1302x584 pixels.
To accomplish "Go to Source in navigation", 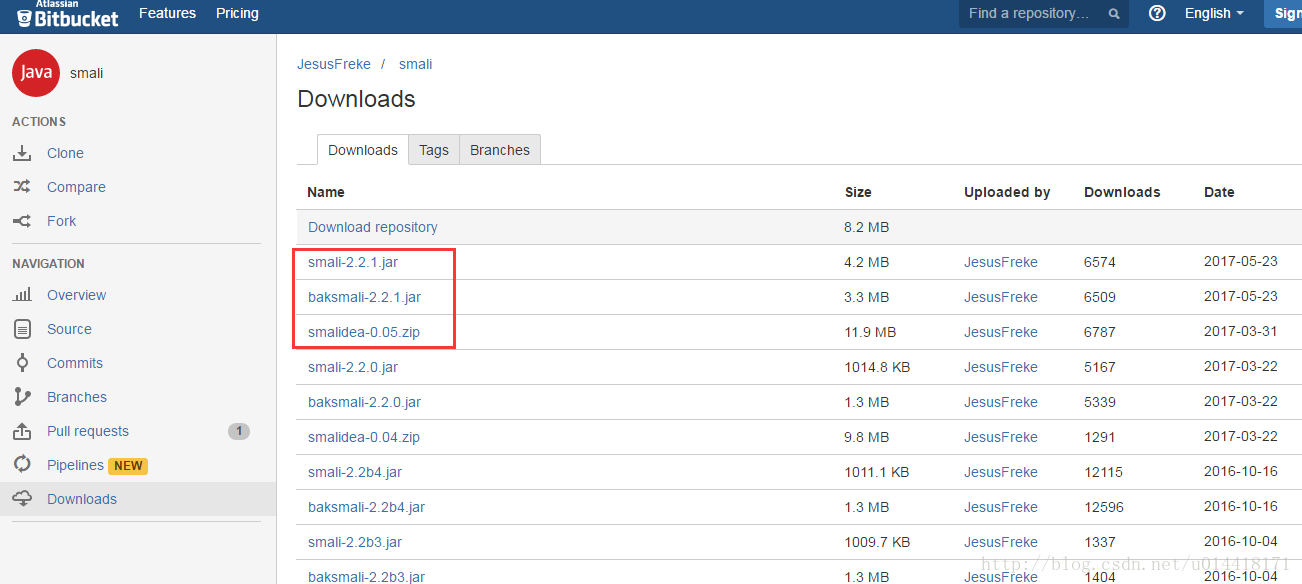I will pos(69,329).
